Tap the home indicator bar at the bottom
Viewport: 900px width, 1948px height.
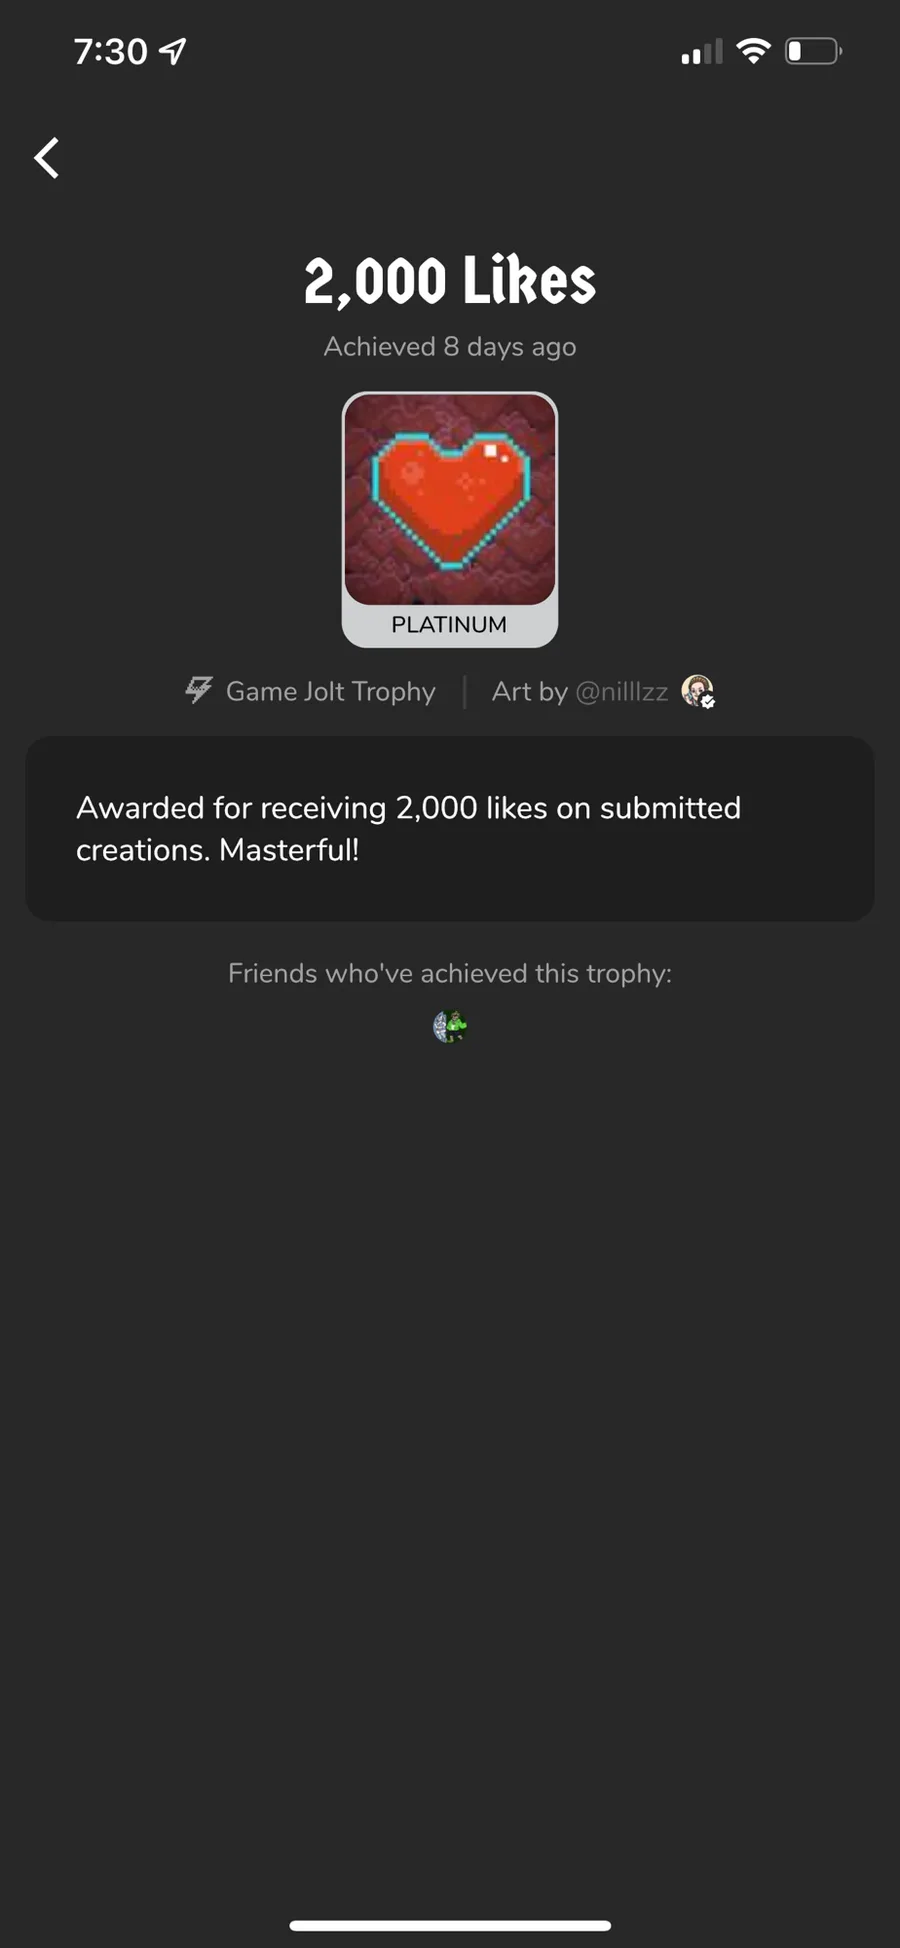pyautogui.click(x=450, y=1926)
